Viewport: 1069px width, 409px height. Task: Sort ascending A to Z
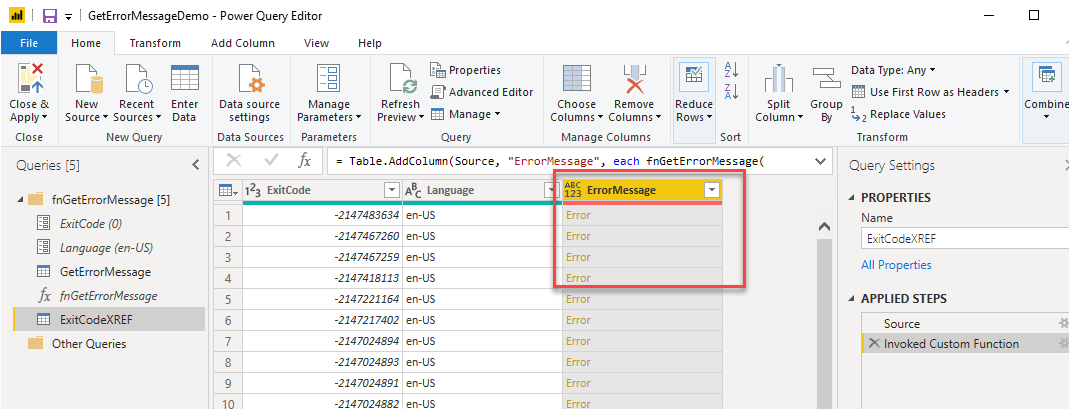pyautogui.click(x=732, y=70)
